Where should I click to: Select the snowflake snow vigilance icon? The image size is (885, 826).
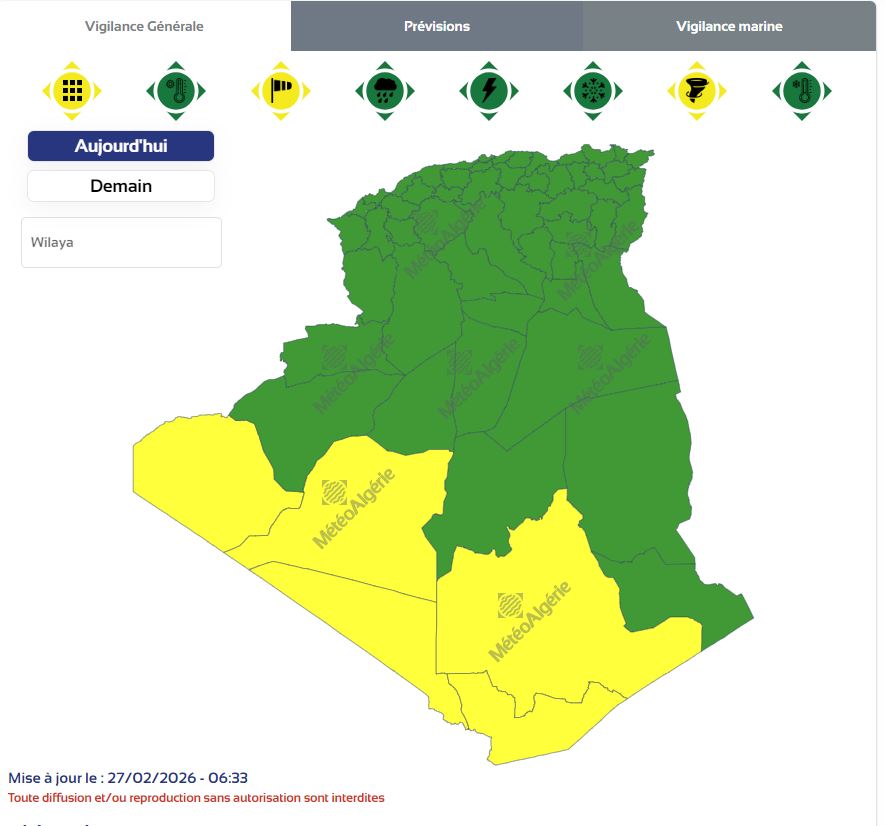593,91
